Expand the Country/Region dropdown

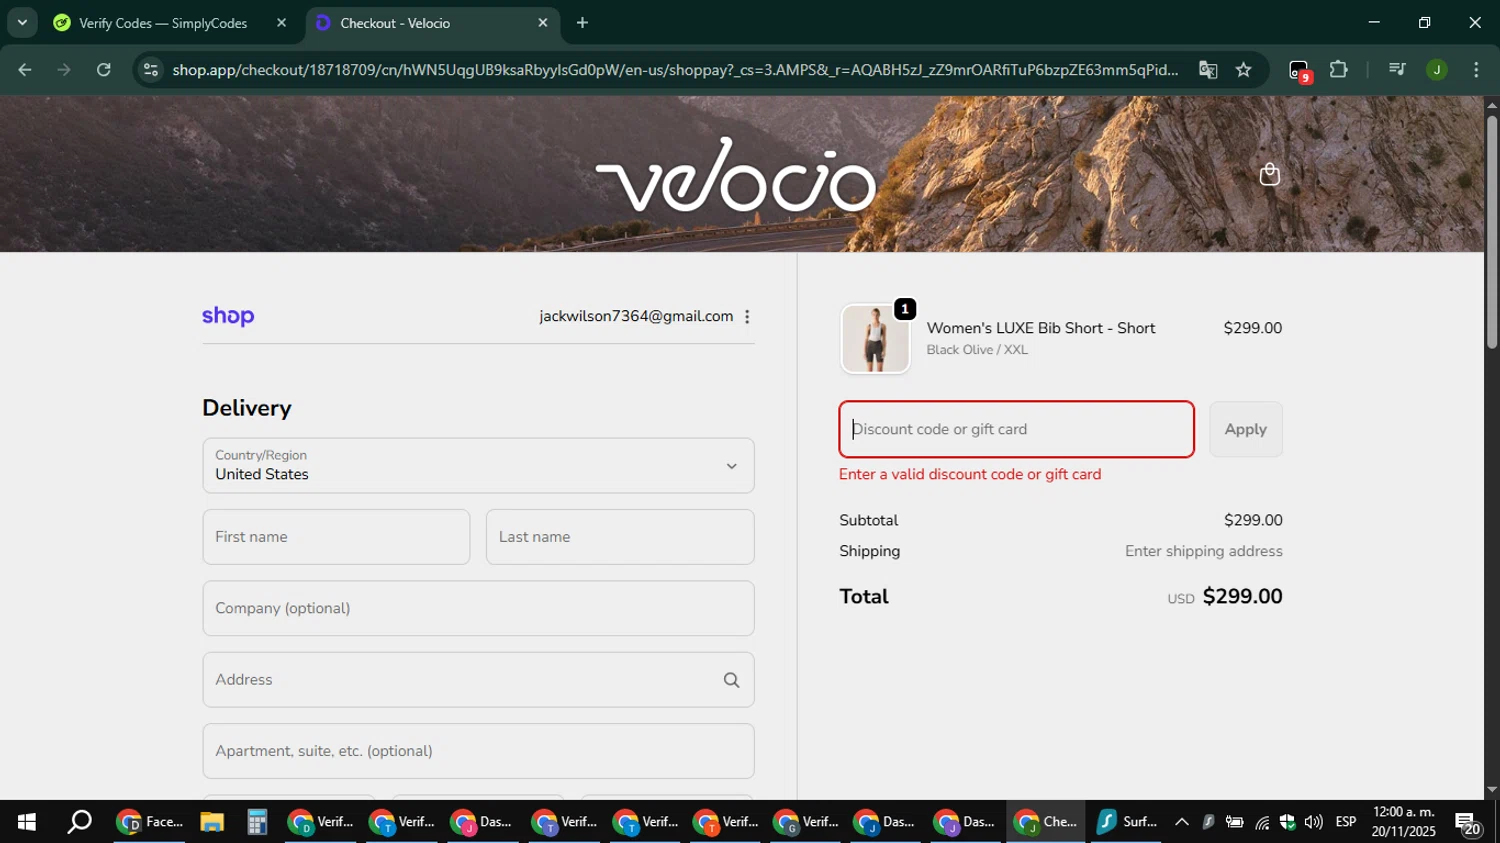point(478,465)
